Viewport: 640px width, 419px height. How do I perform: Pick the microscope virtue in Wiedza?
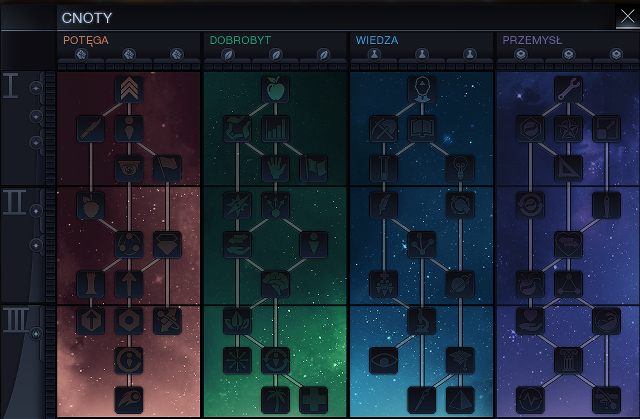point(421,320)
